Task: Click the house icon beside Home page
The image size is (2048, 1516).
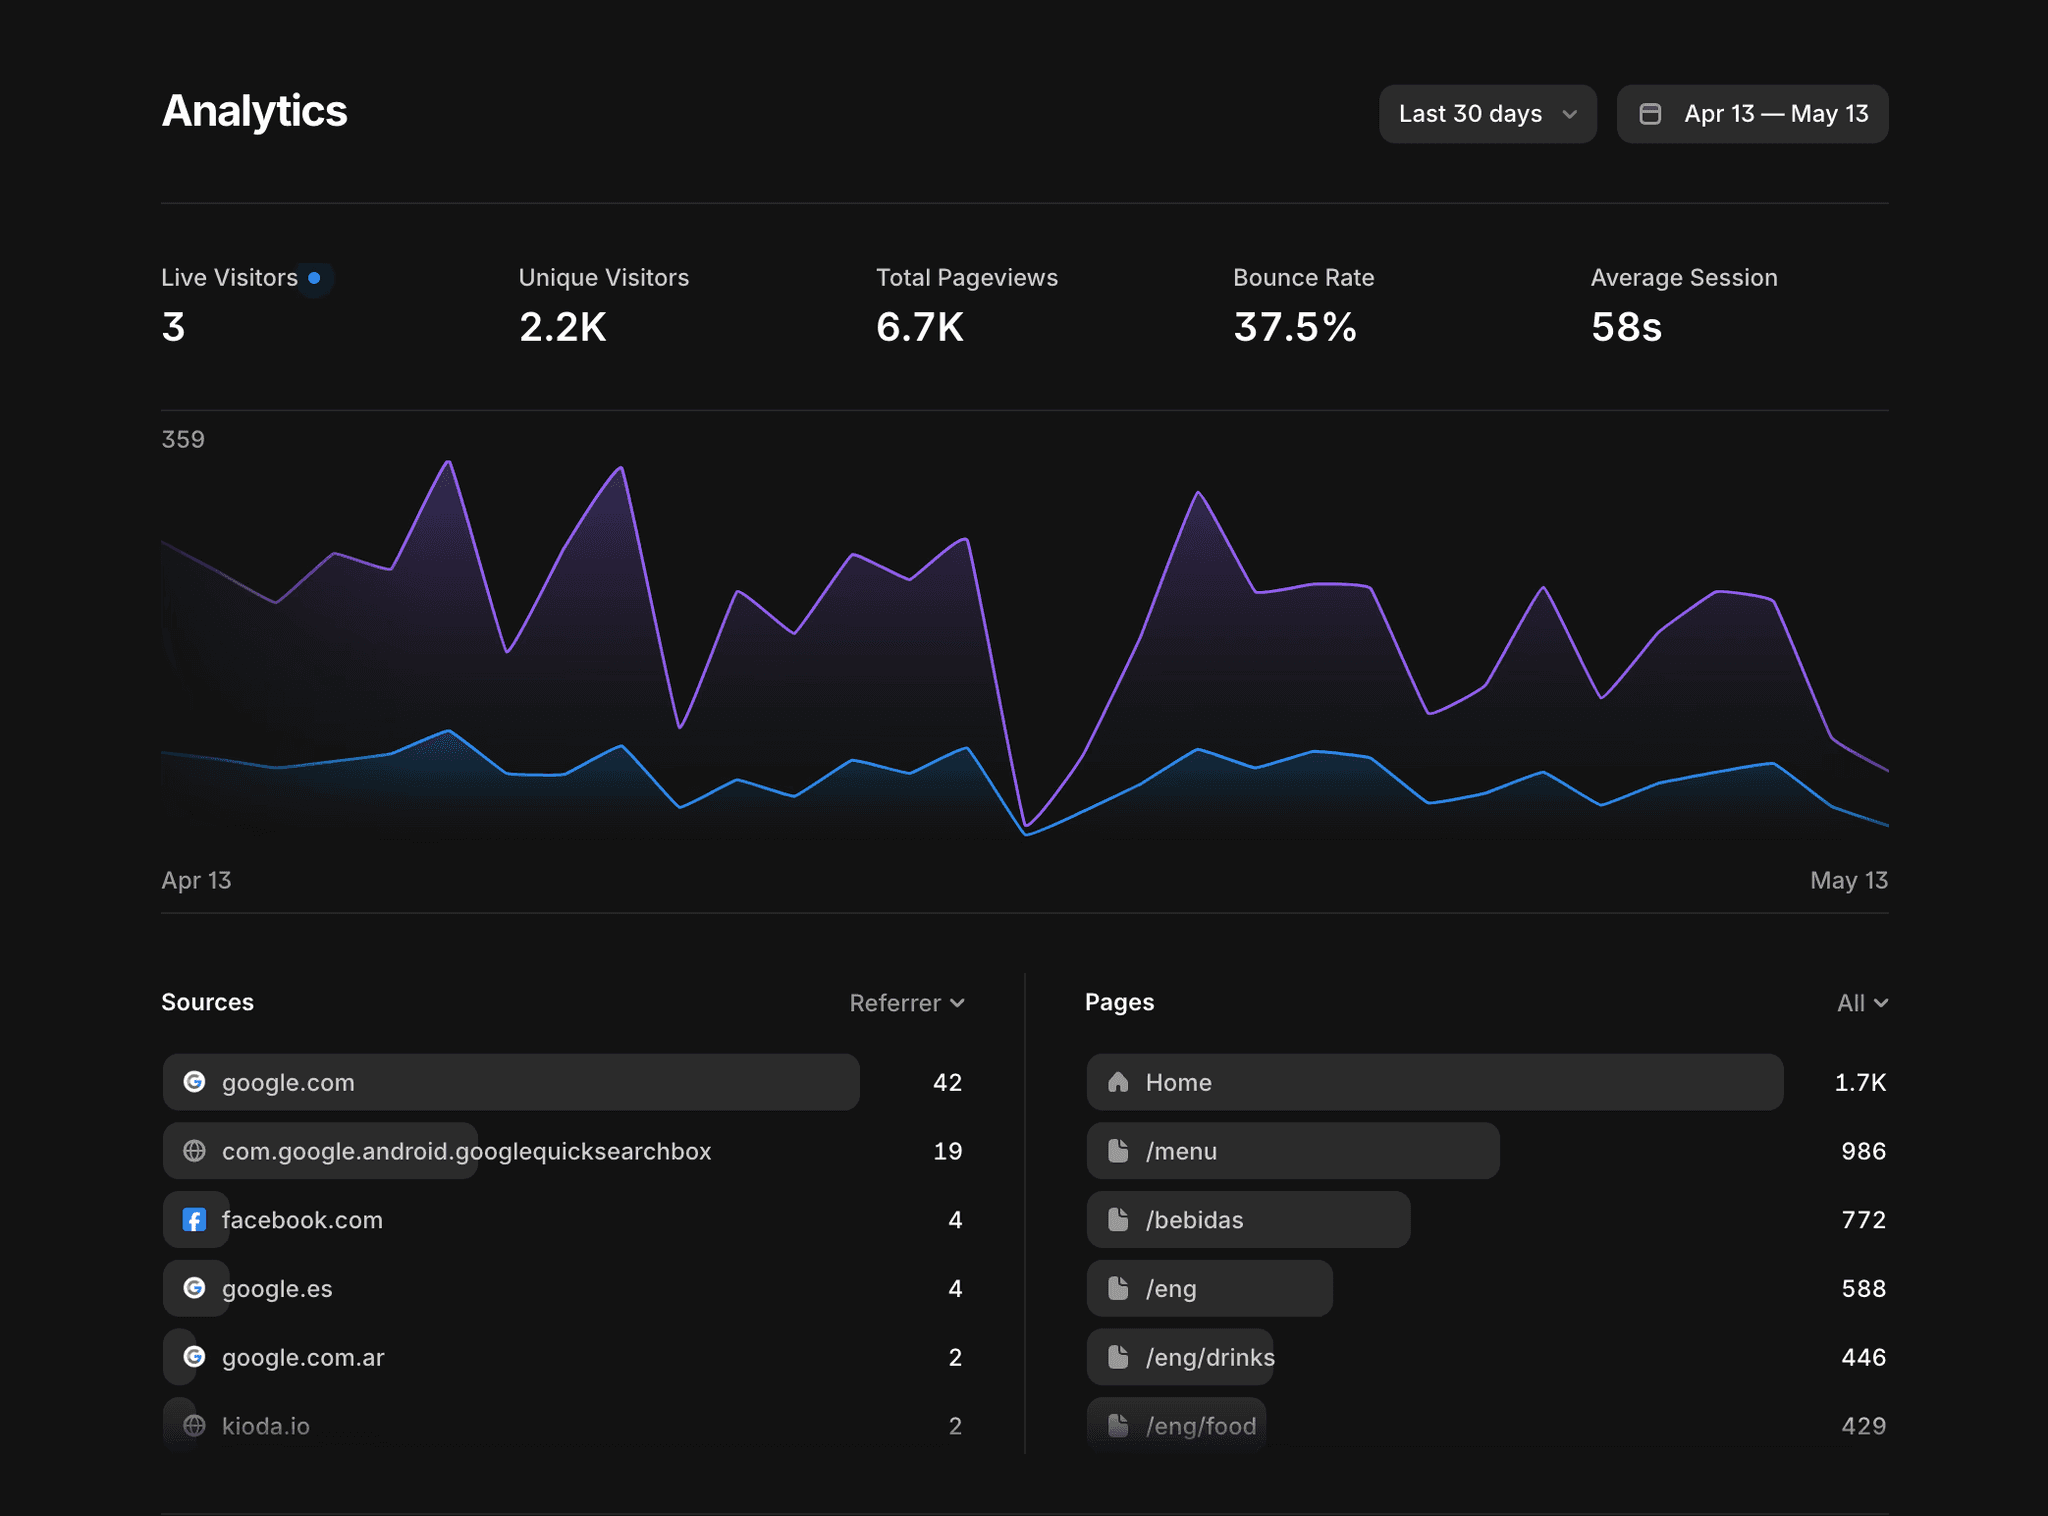Action: click(x=1118, y=1082)
